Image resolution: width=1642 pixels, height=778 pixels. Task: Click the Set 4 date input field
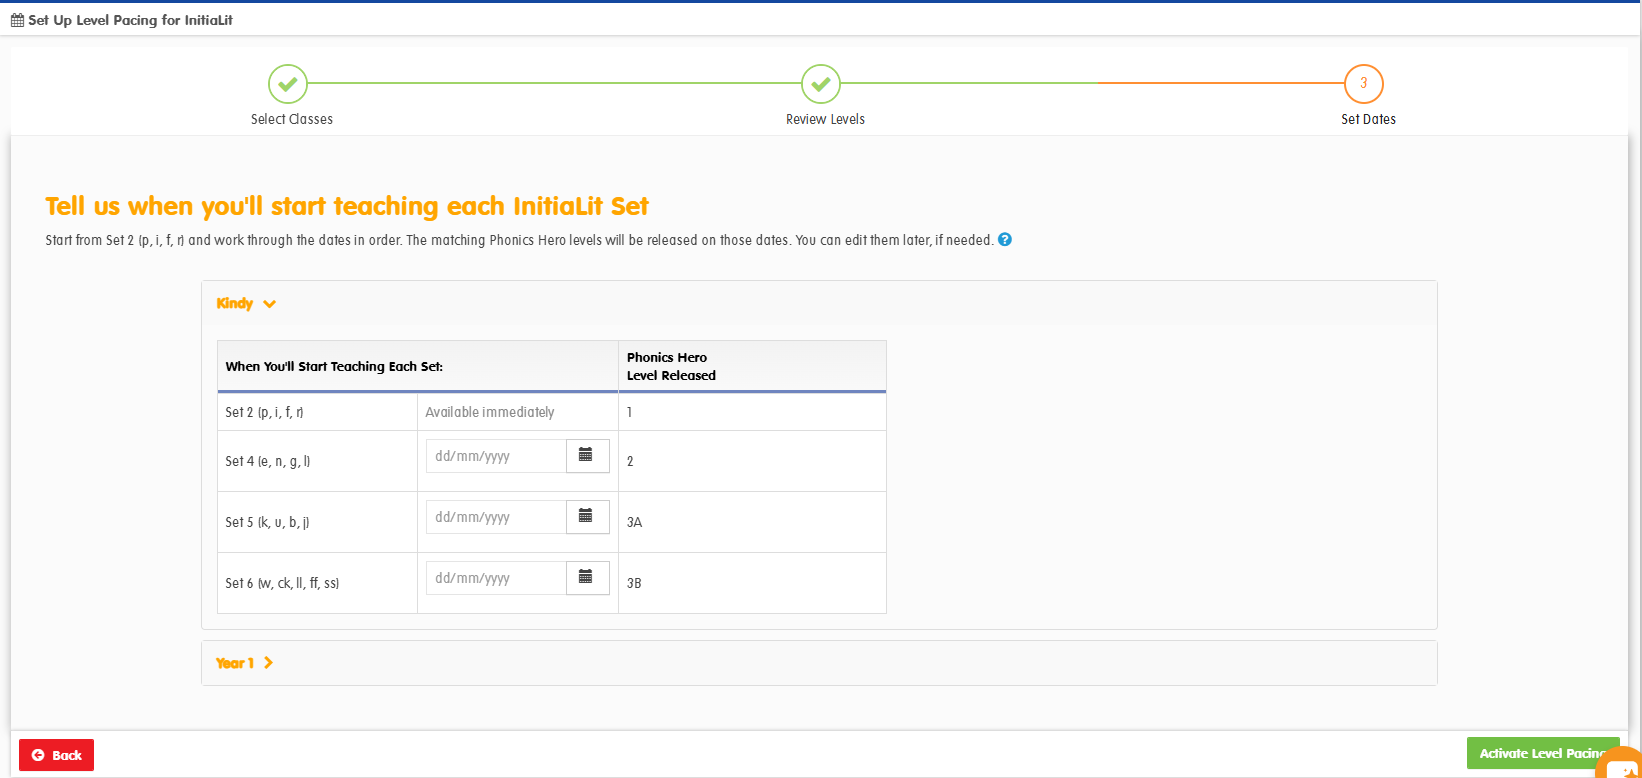click(x=496, y=456)
